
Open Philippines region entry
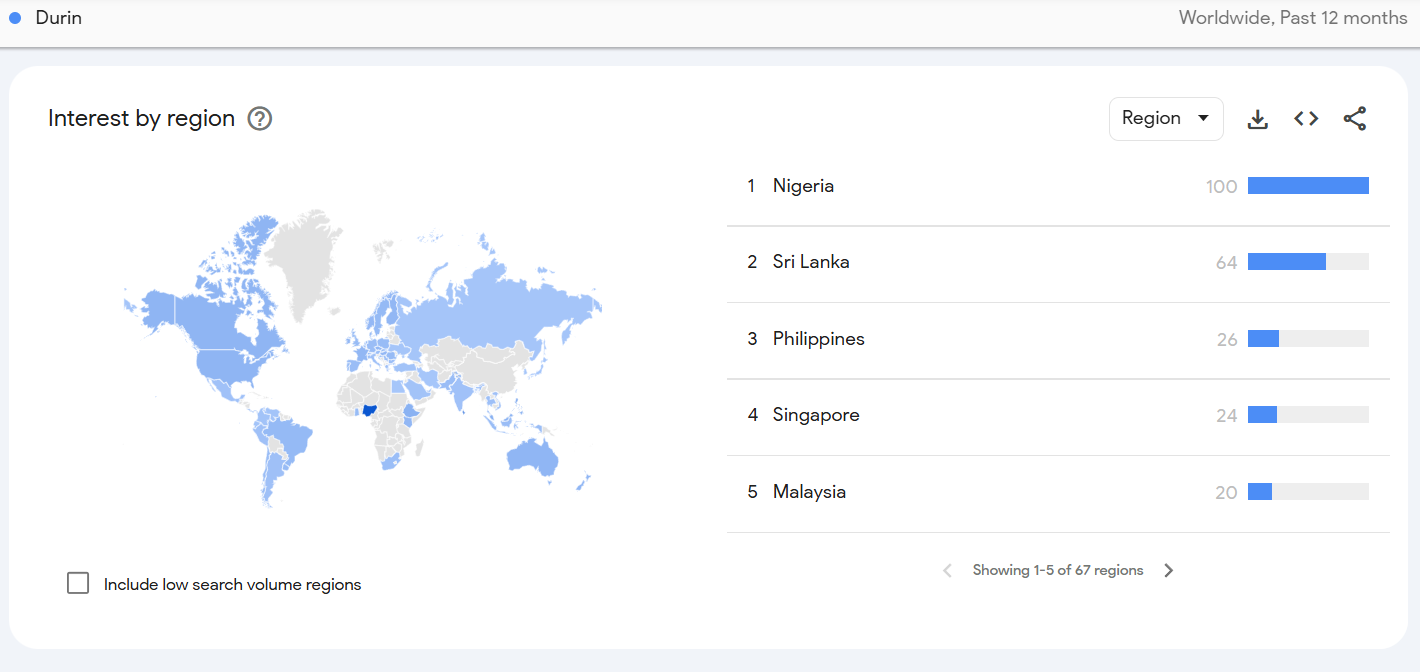pos(1058,340)
